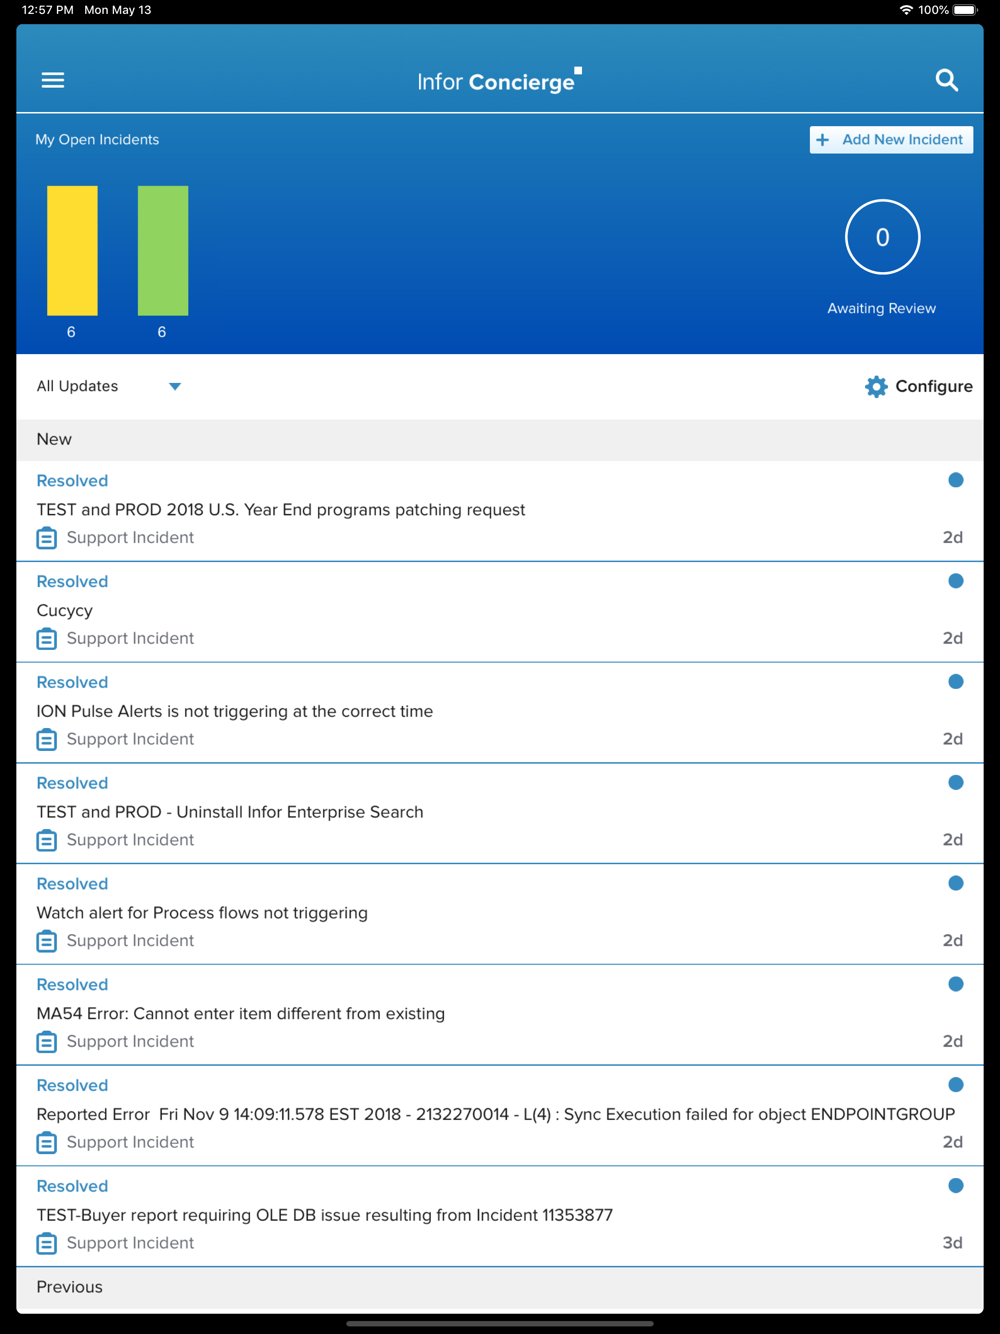Open 'Uninstall Infor Enterprise Search' incident
The height and width of the screenshot is (1334, 1000).
pos(230,813)
